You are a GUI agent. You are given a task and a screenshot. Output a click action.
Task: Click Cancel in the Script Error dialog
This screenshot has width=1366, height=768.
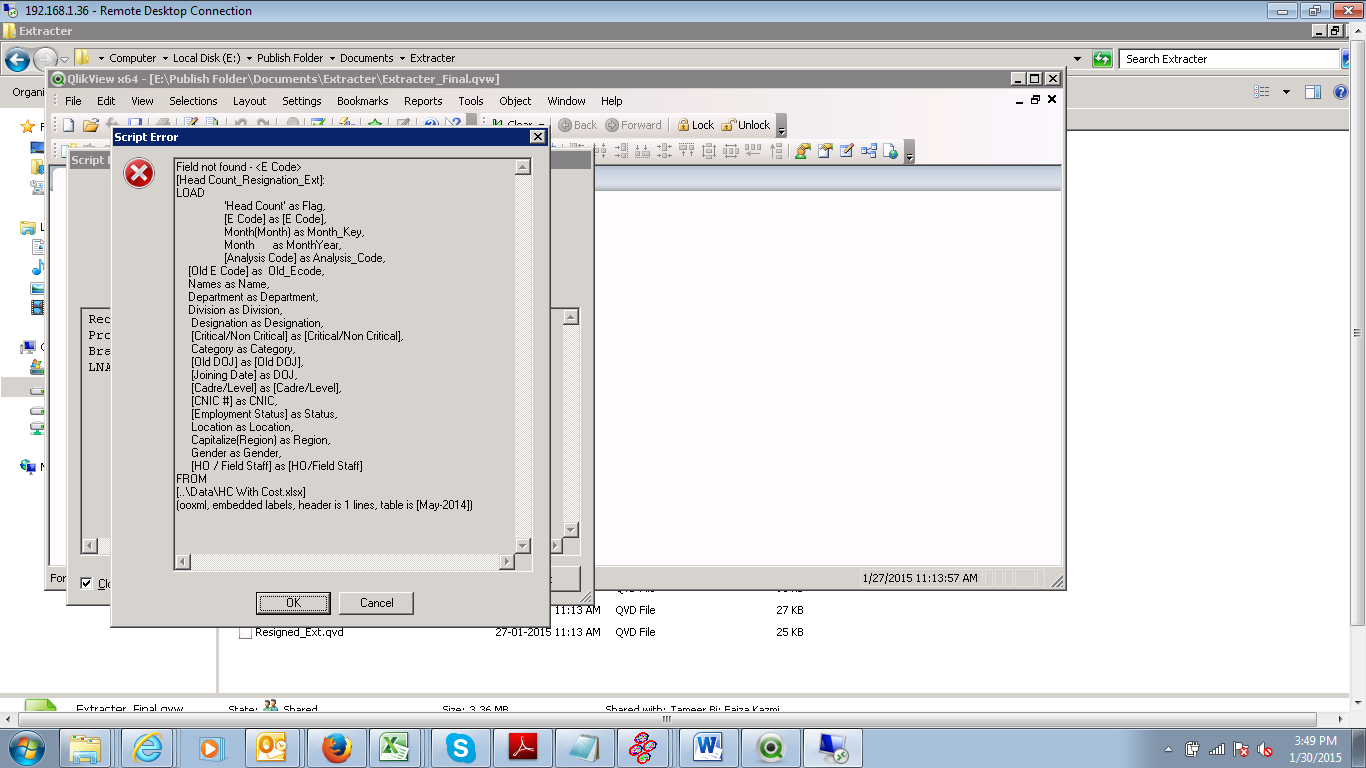[376, 603]
